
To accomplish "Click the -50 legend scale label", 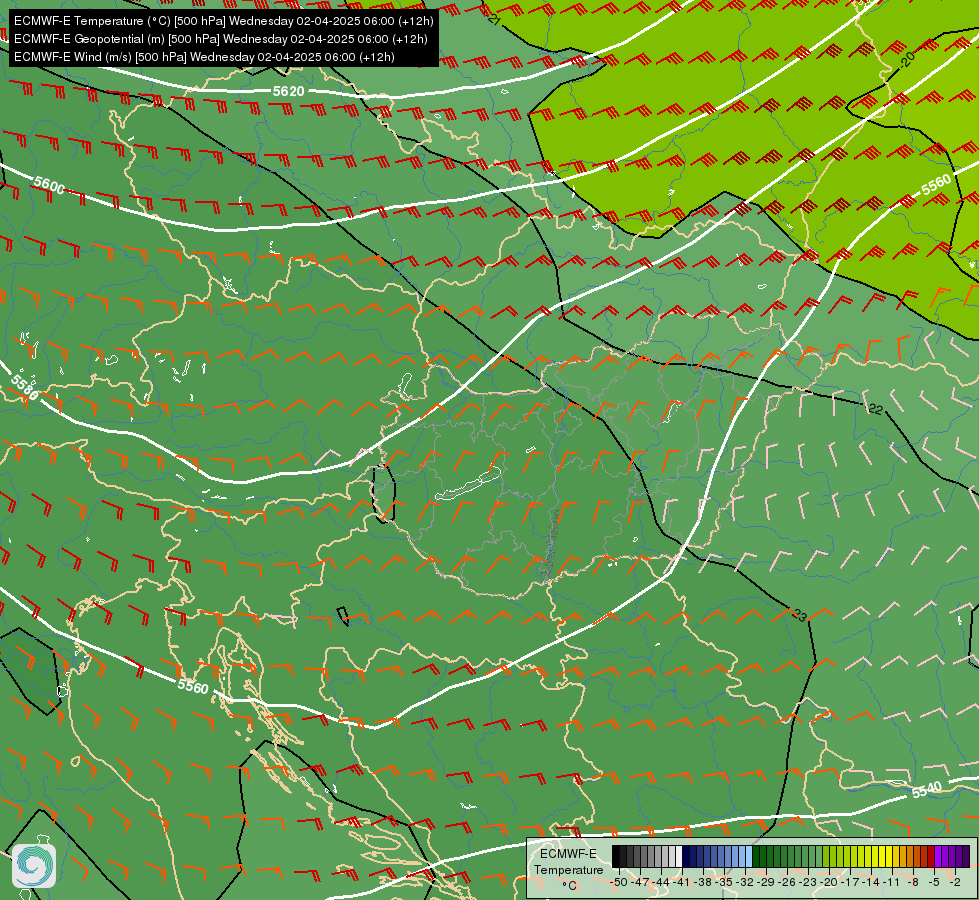I will pyautogui.click(x=619, y=882).
